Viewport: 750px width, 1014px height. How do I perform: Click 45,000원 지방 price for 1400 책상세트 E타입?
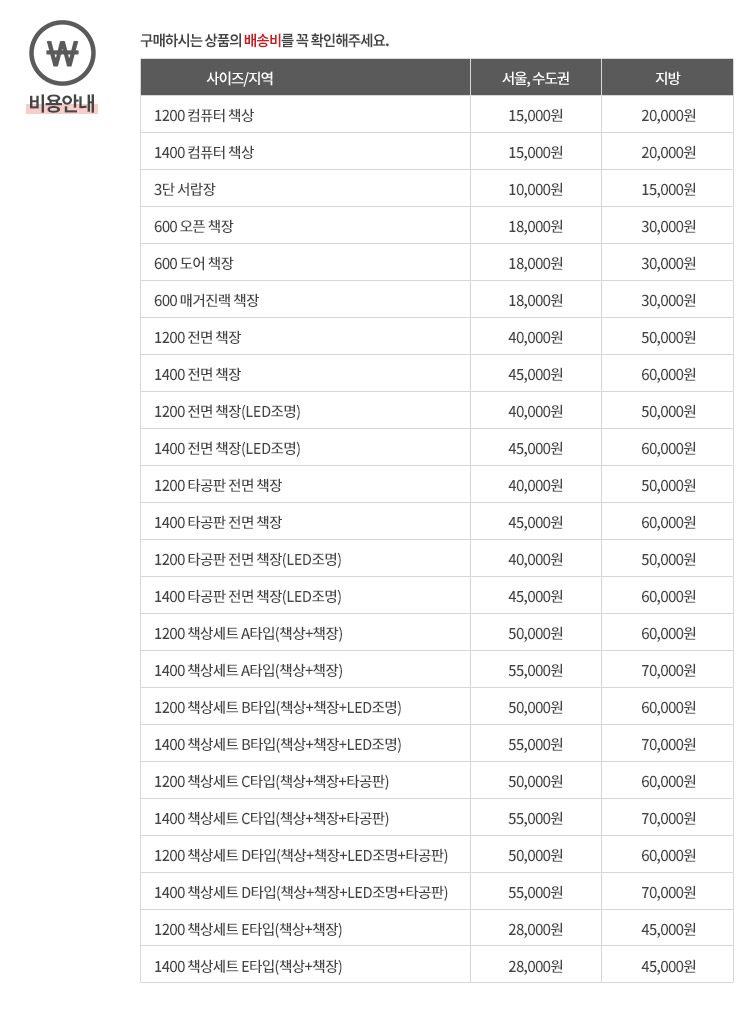pyautogui.click(x=667, y=966)
